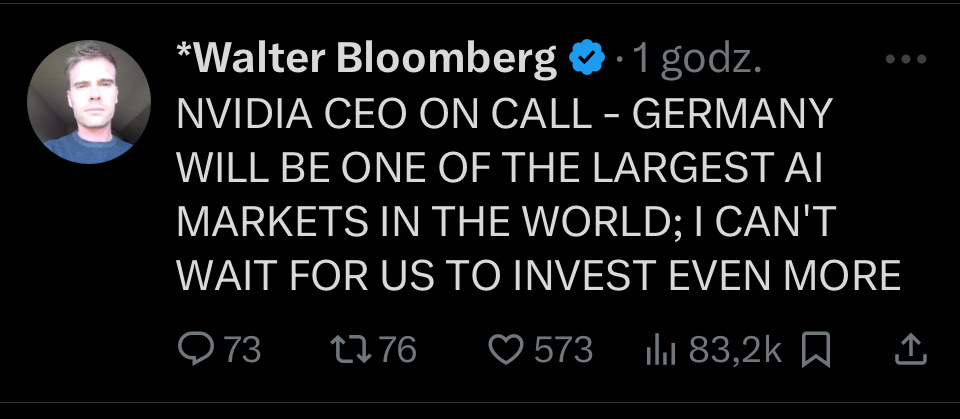Screen dimensions: 960x419
Task: Click the 83,2k views count
Action: point(735,349)
